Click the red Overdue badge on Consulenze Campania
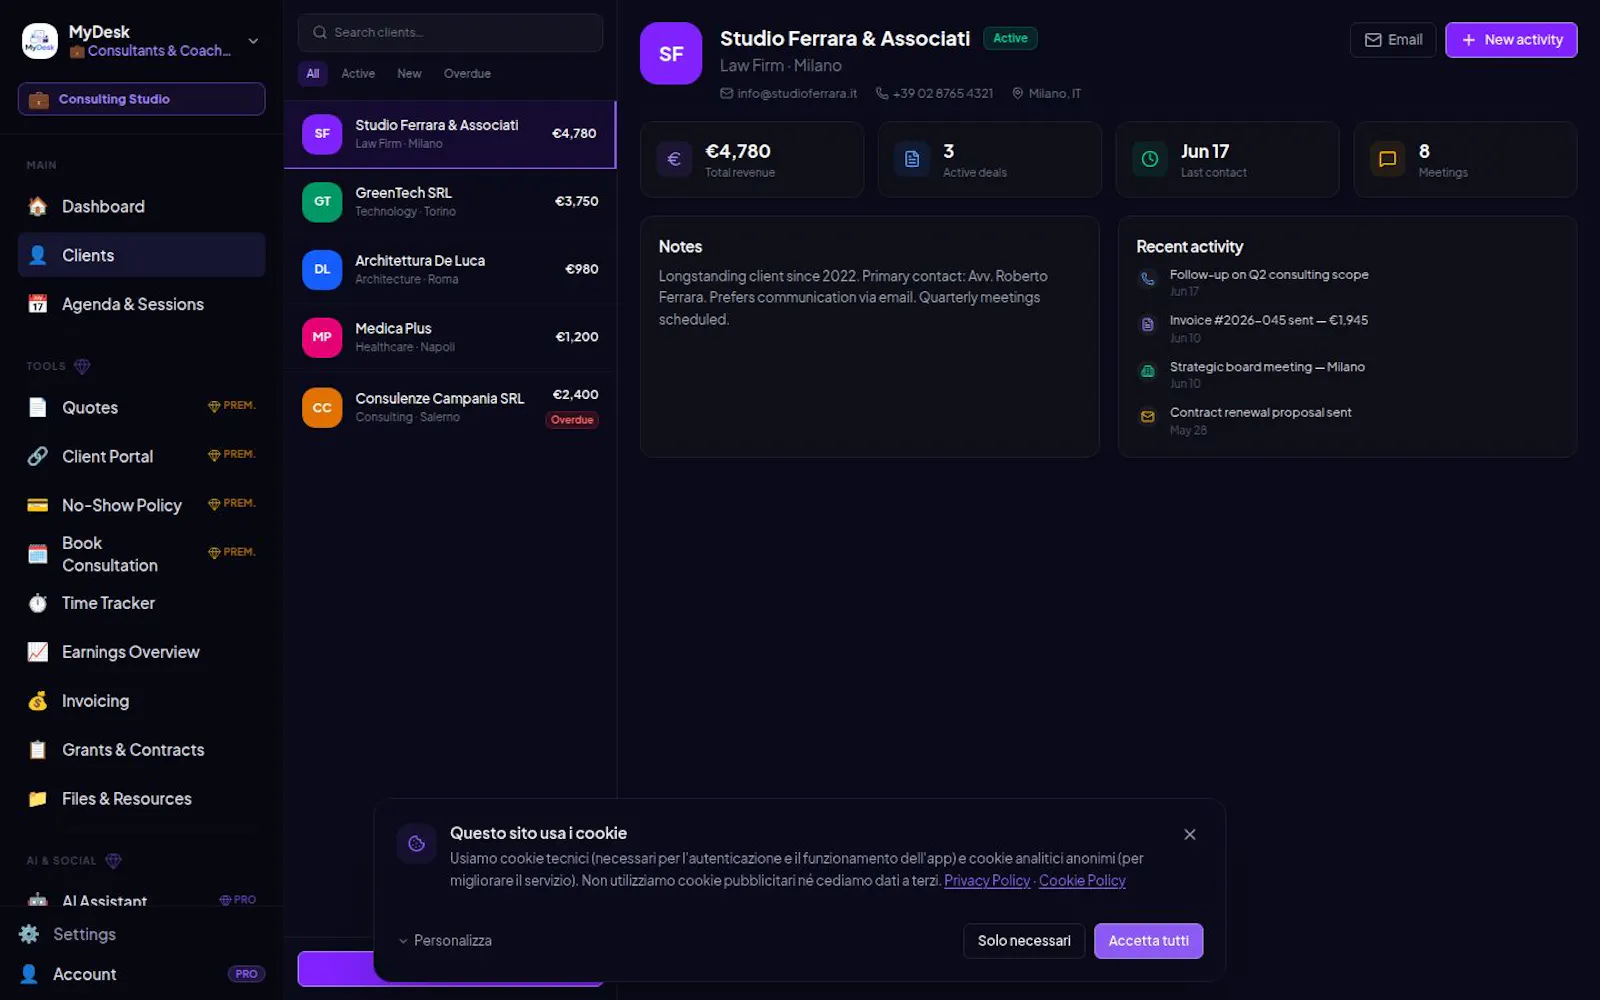This screenshot has height=1000, width=1600. [572, 420]
